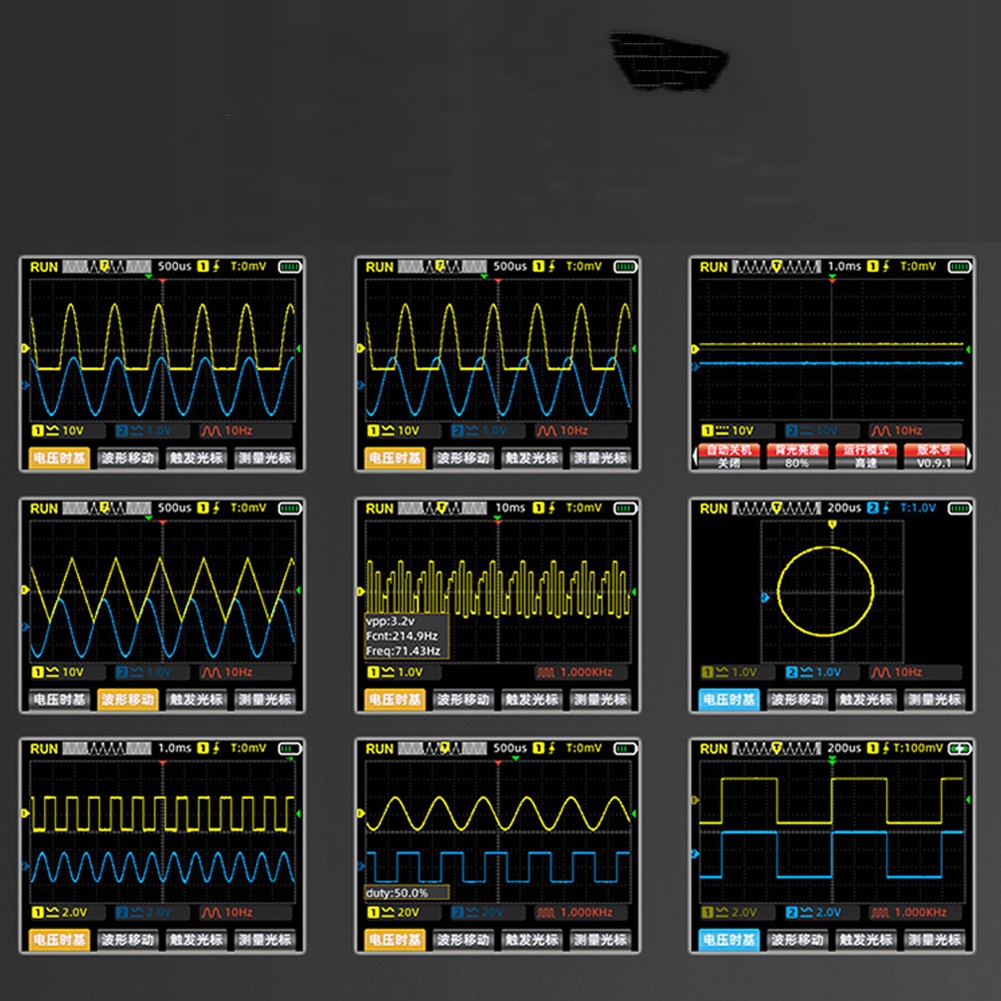Click RUN status on XY circle screen
The height and width of the screenshot is (1001, 1001).
713,508
